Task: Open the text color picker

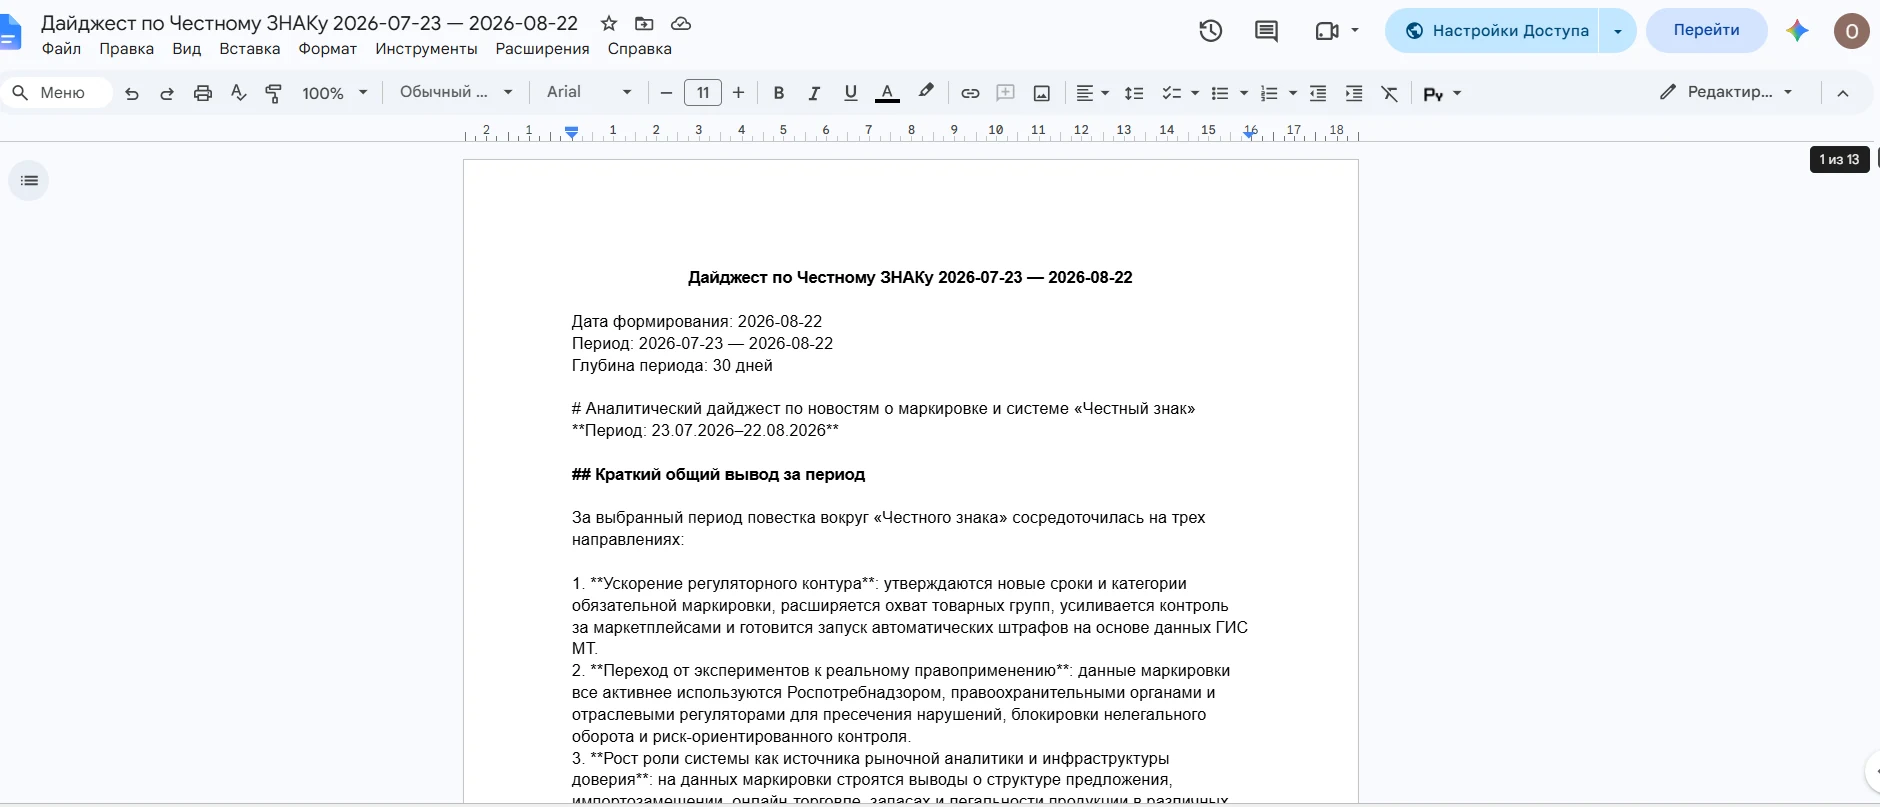Action: click(x=887, y=93)
